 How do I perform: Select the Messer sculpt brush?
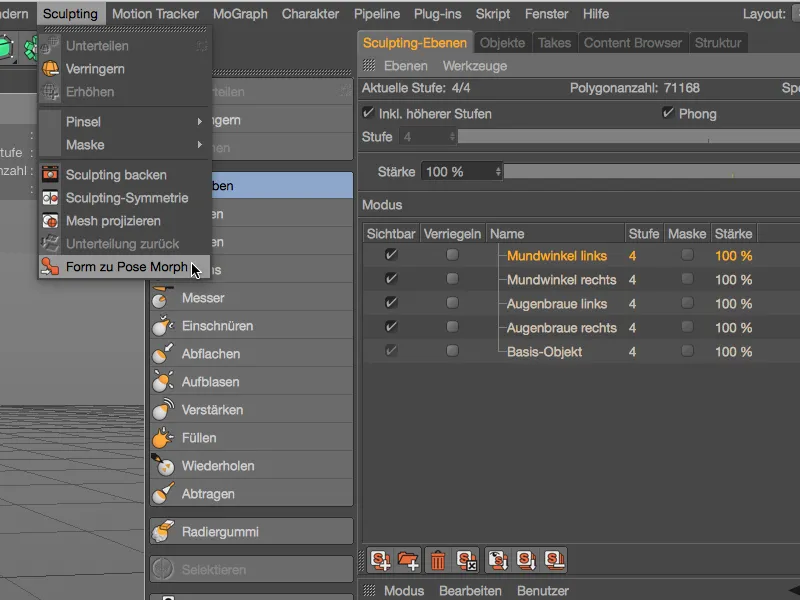click(252, 298)
